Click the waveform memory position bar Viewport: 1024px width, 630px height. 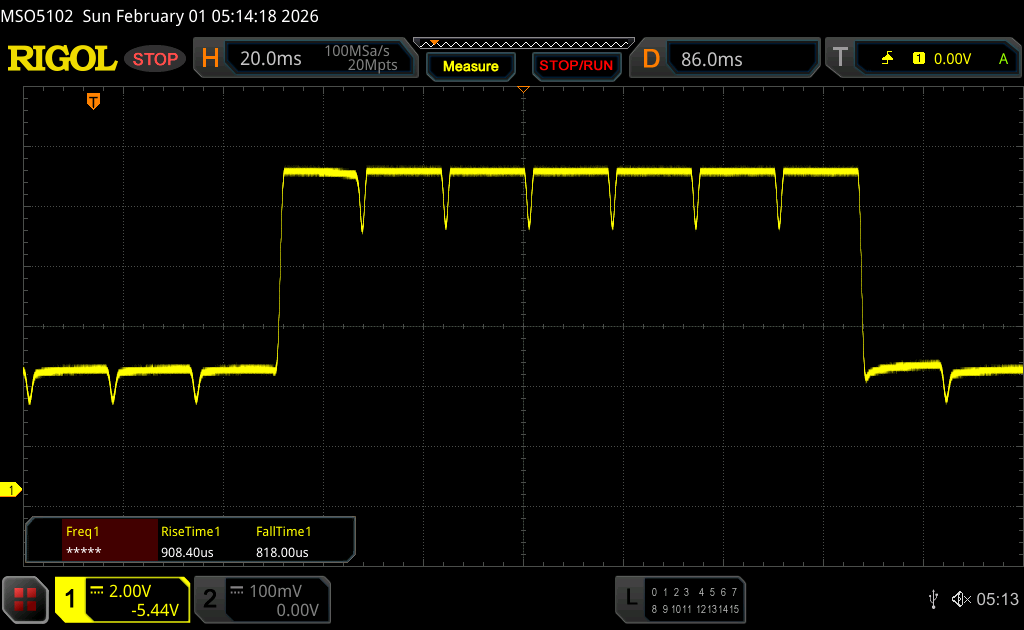524,44
